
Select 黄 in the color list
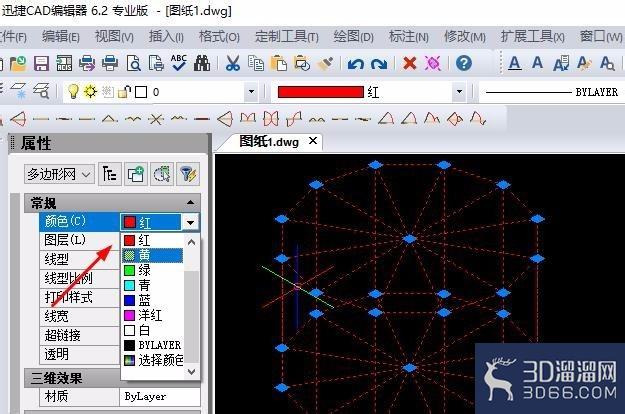pyautogui.click(x=152, y=255)
